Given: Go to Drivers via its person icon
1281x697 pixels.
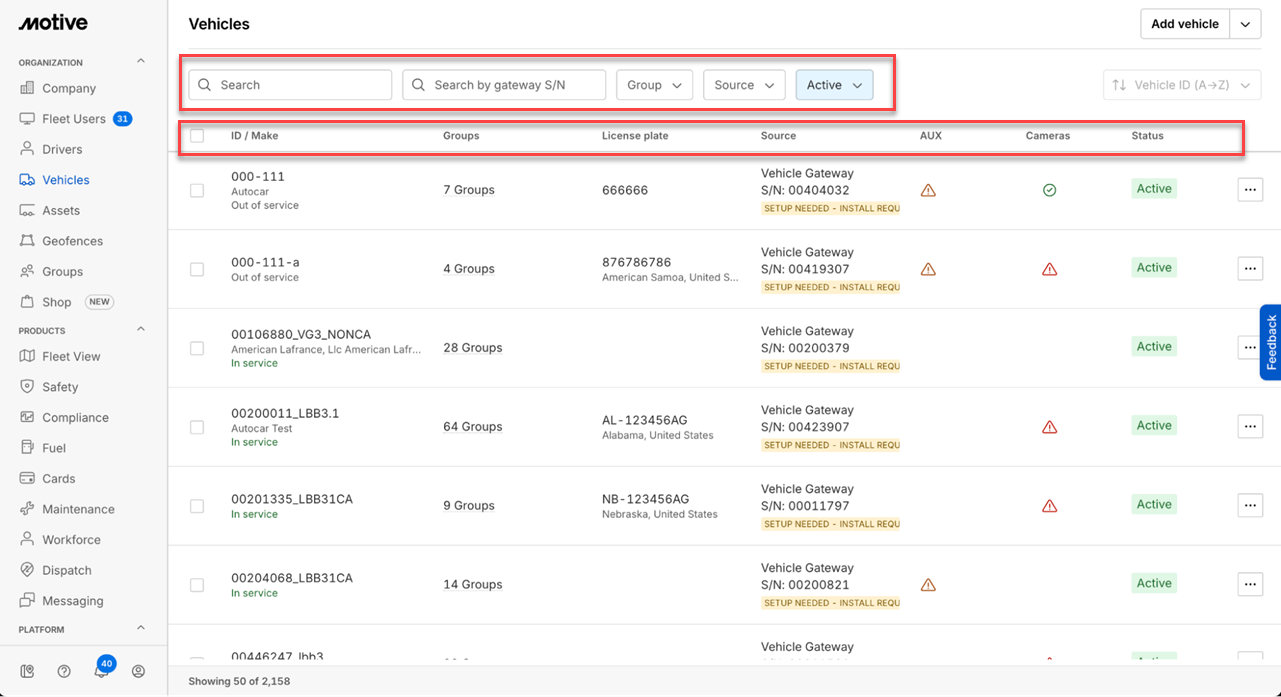Looking at the screenshot, I should tap(27, 149).
